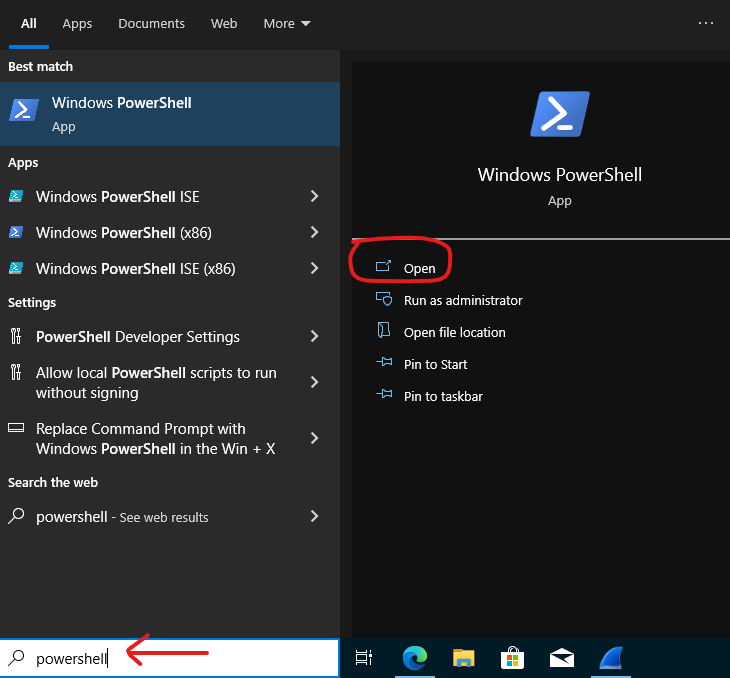The image size is (730, 678).
Task: Open Allow local PowerShell scripts setting
Action: point(170,383)
